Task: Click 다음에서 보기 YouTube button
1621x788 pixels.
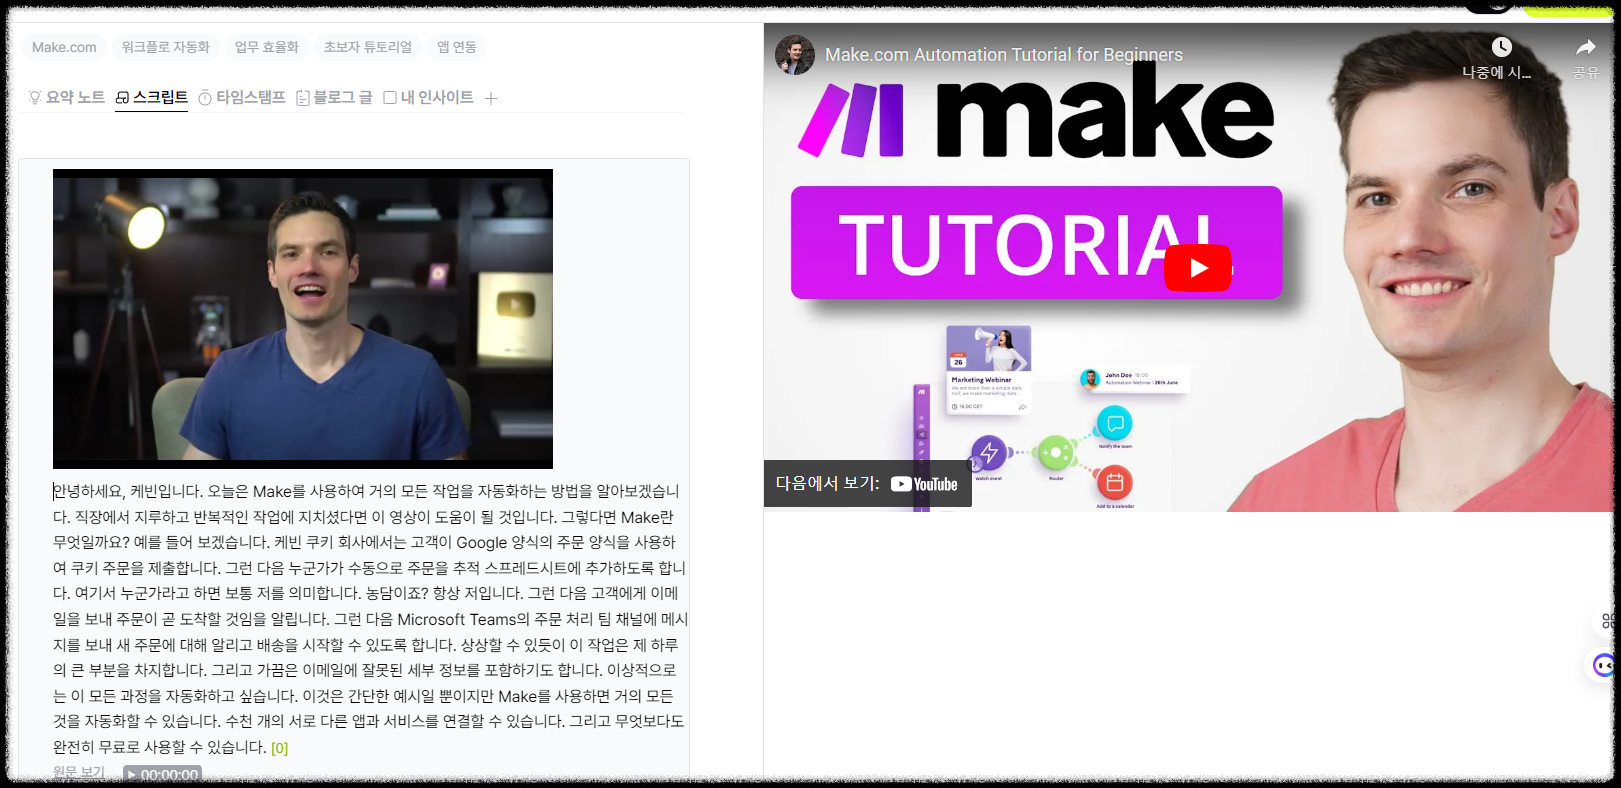Action: click(x=867, y=484)
